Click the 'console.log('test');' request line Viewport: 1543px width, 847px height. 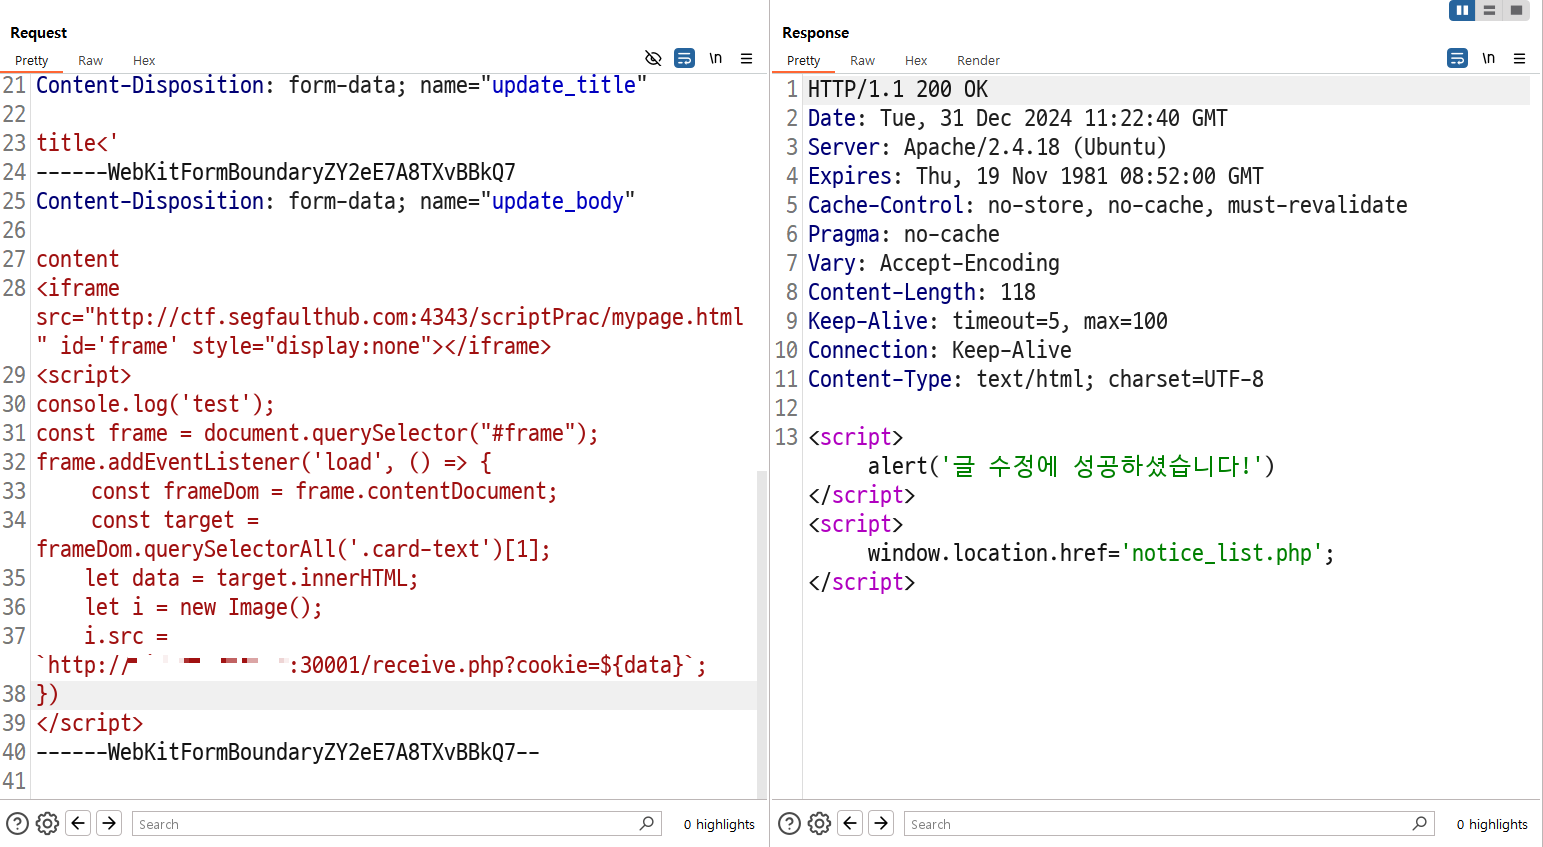pyautogui.click(x=155, y=404)
